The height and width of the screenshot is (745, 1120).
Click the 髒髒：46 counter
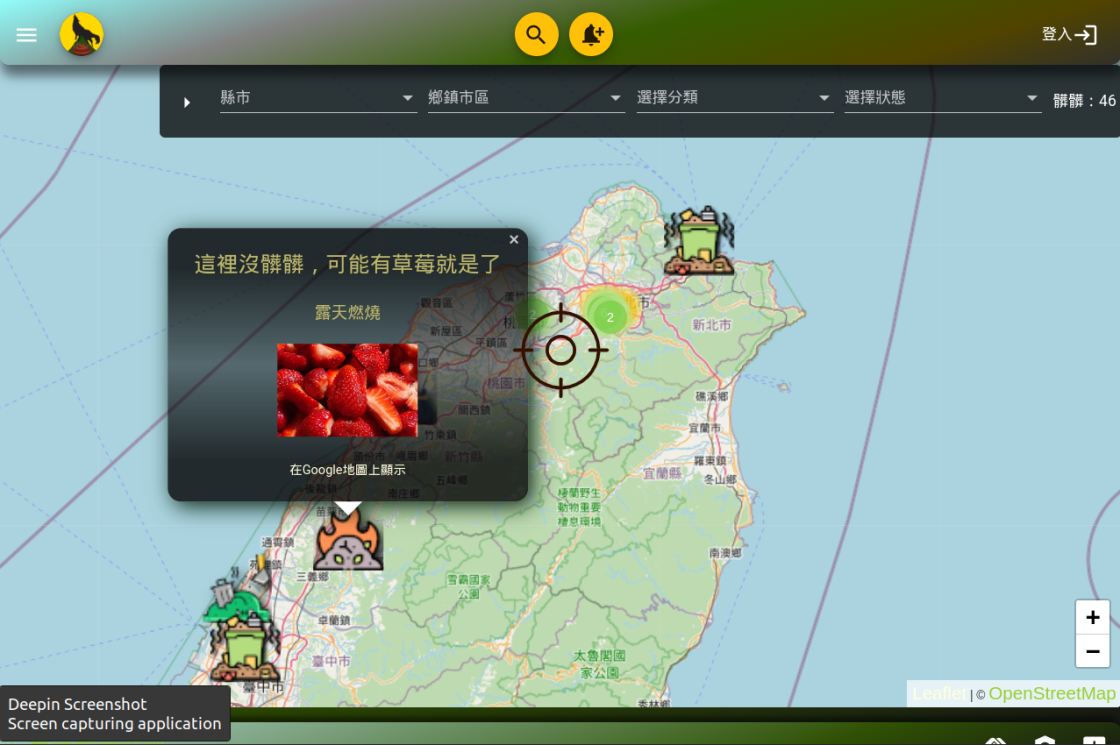tap(1084, 101)
